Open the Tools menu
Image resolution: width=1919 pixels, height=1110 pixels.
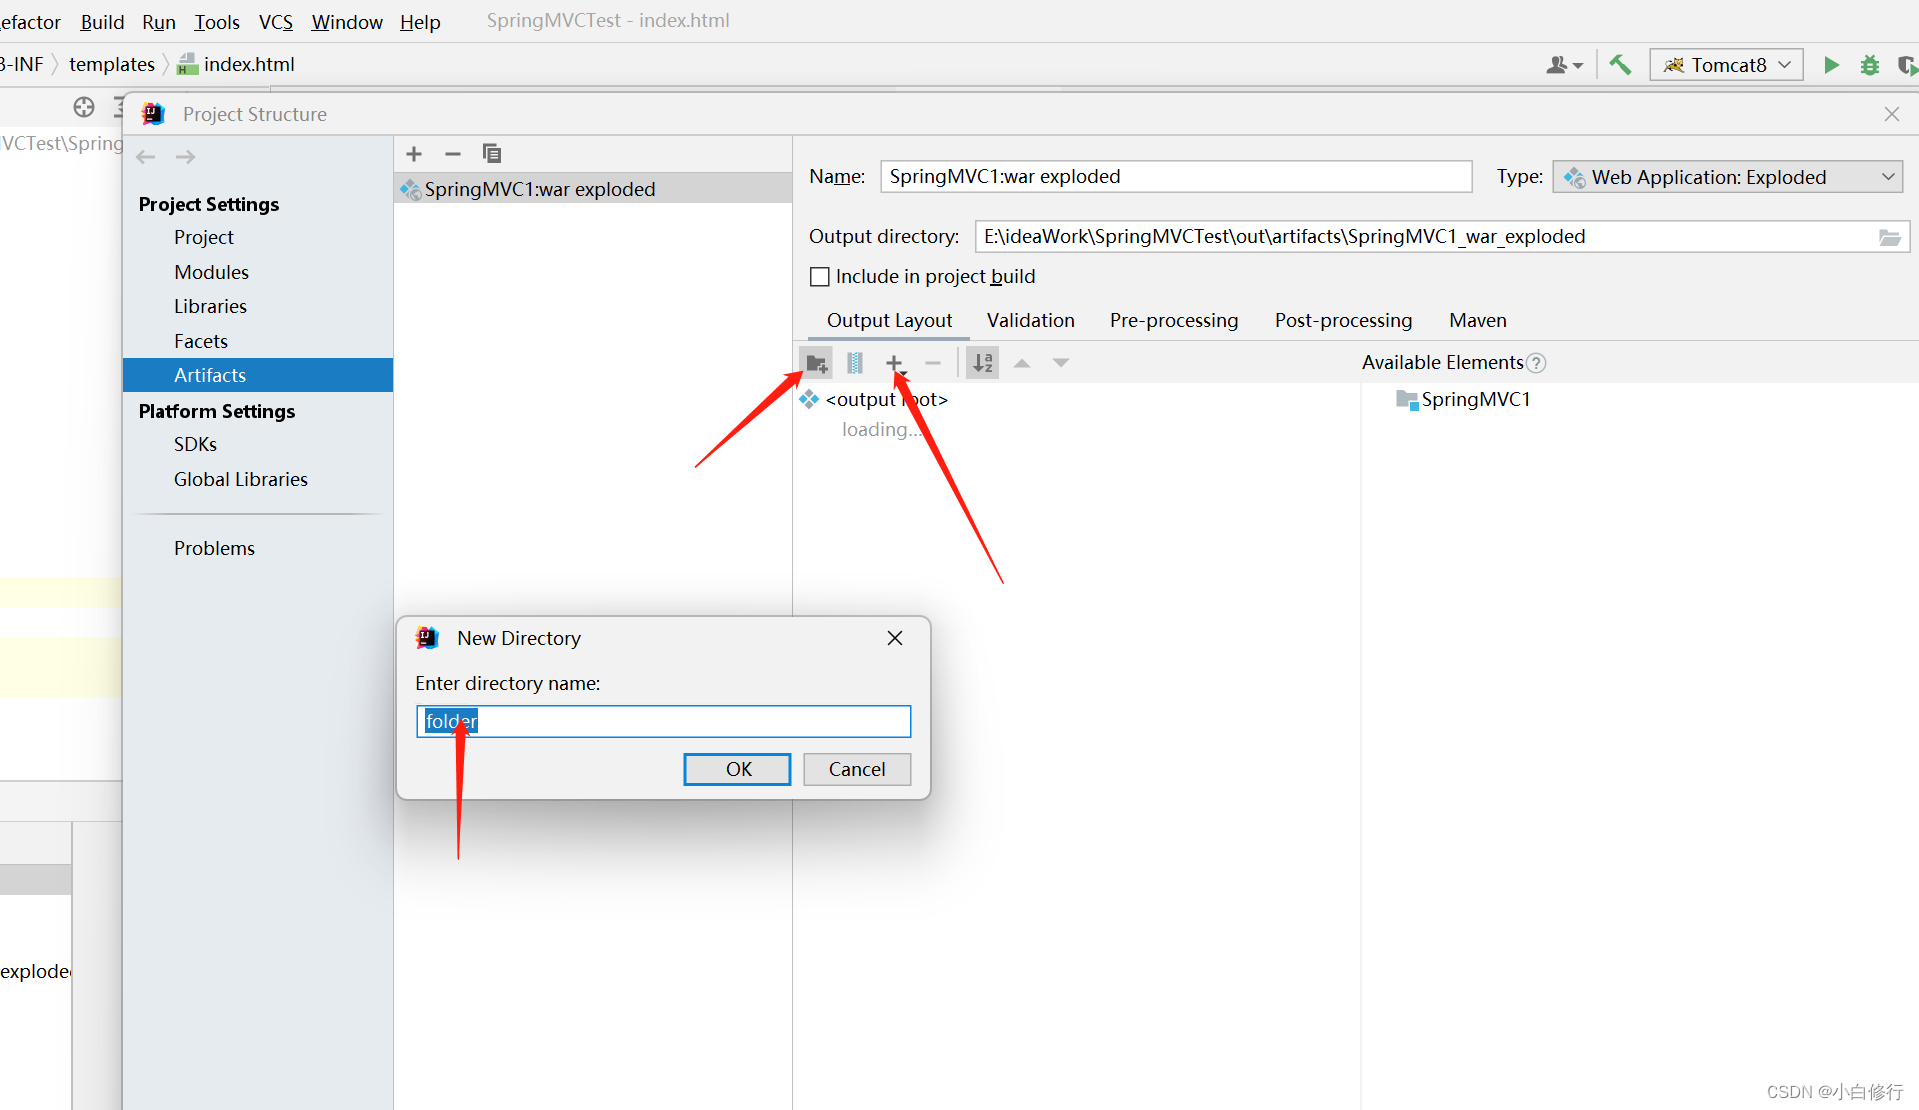(x=217, y=21)
